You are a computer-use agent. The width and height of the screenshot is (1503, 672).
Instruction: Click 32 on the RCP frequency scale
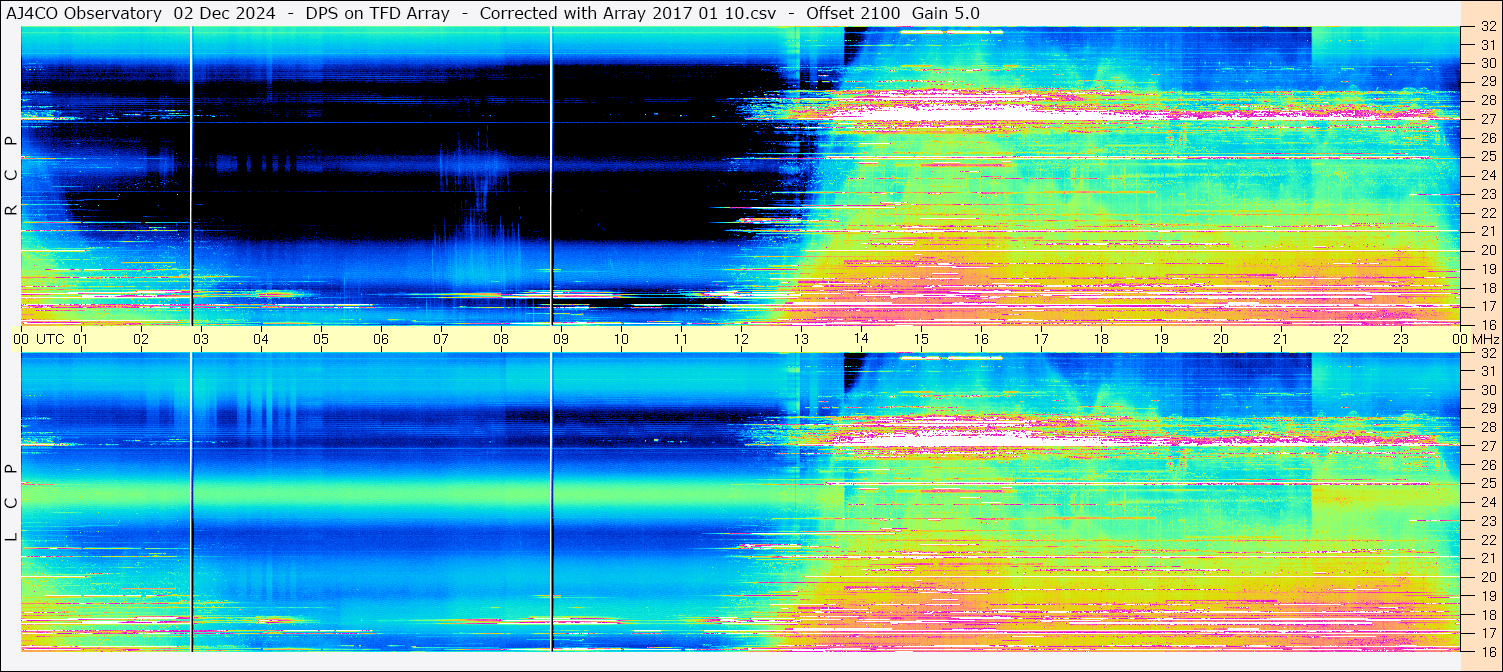1488,27
